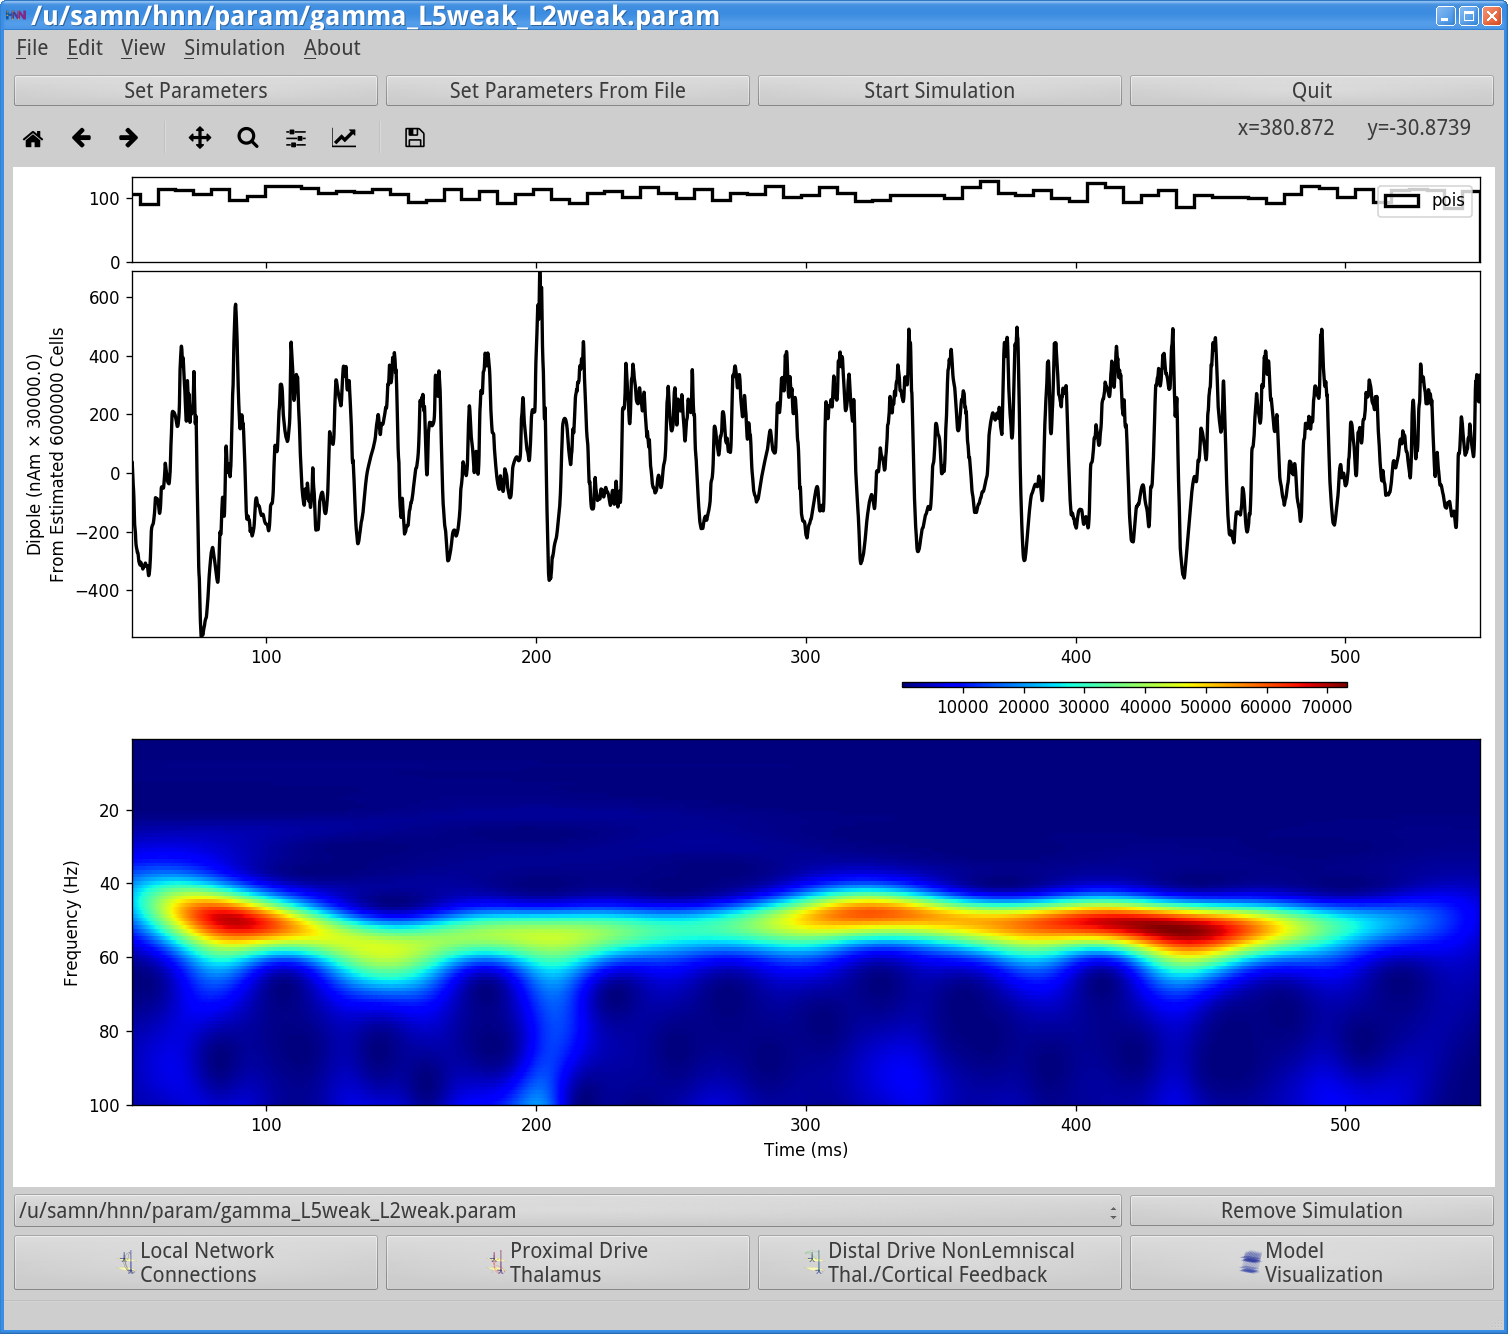Click the dipole waveform plot area
Screen dimensions: 1508x1334
pos(806,454)
